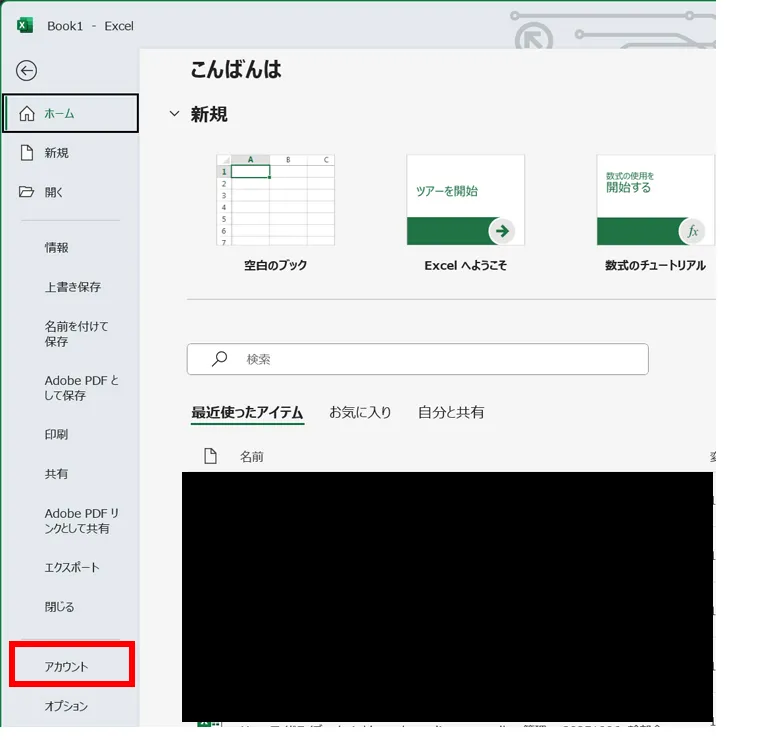Click the Open folder icon in sidebar
The image size is (780, 750).
point(27,192)
